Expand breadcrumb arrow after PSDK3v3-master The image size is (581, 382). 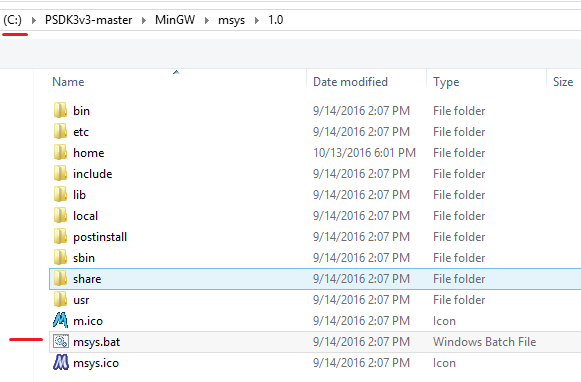click(144, 20)
